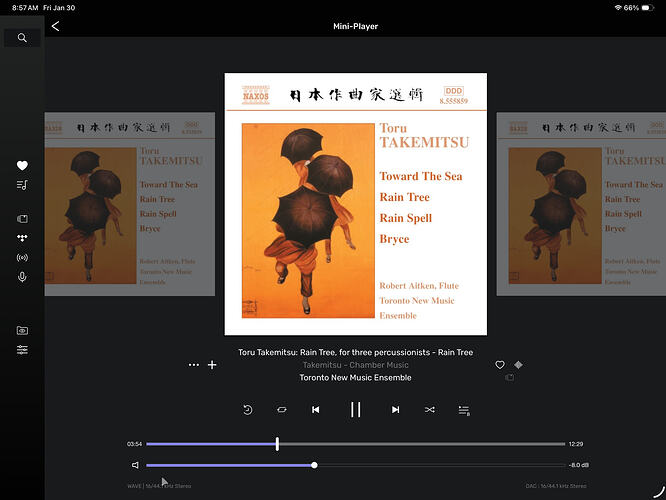666x500 pixels.
Task: Click the playback progress bar handle
Action: [277, 444]
